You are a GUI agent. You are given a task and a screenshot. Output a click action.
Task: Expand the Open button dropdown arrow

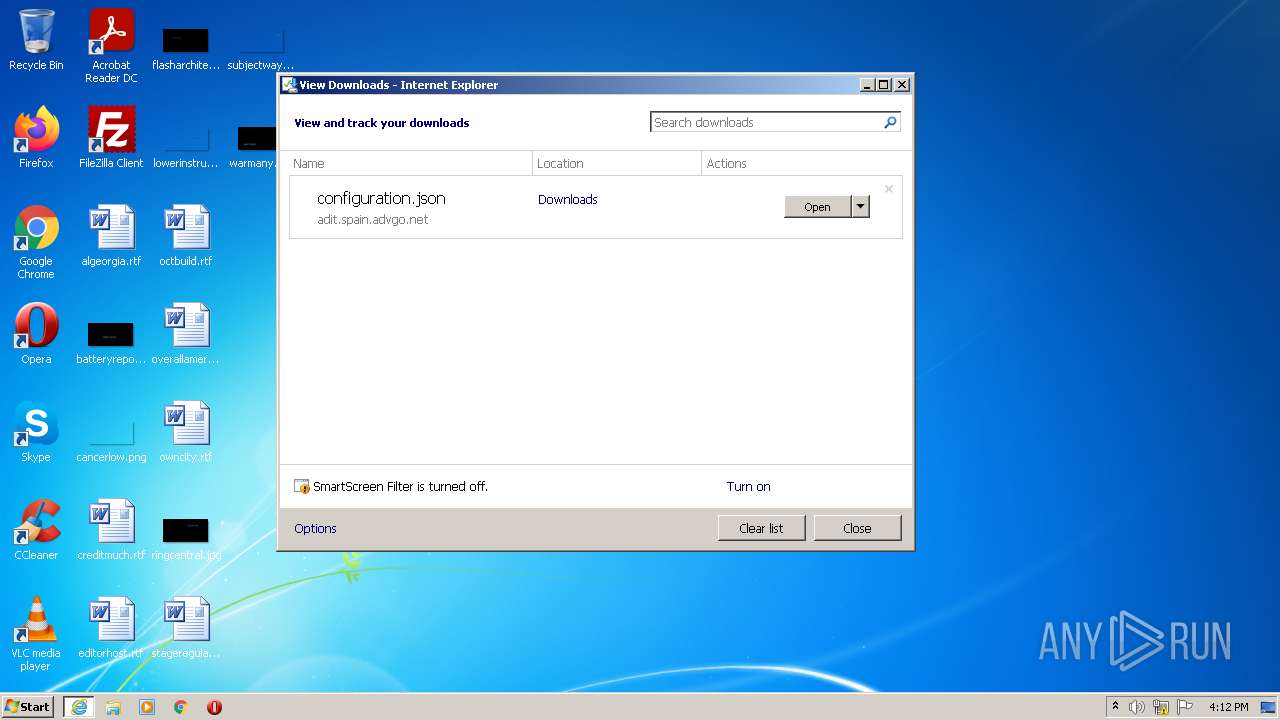coord(860,207)
